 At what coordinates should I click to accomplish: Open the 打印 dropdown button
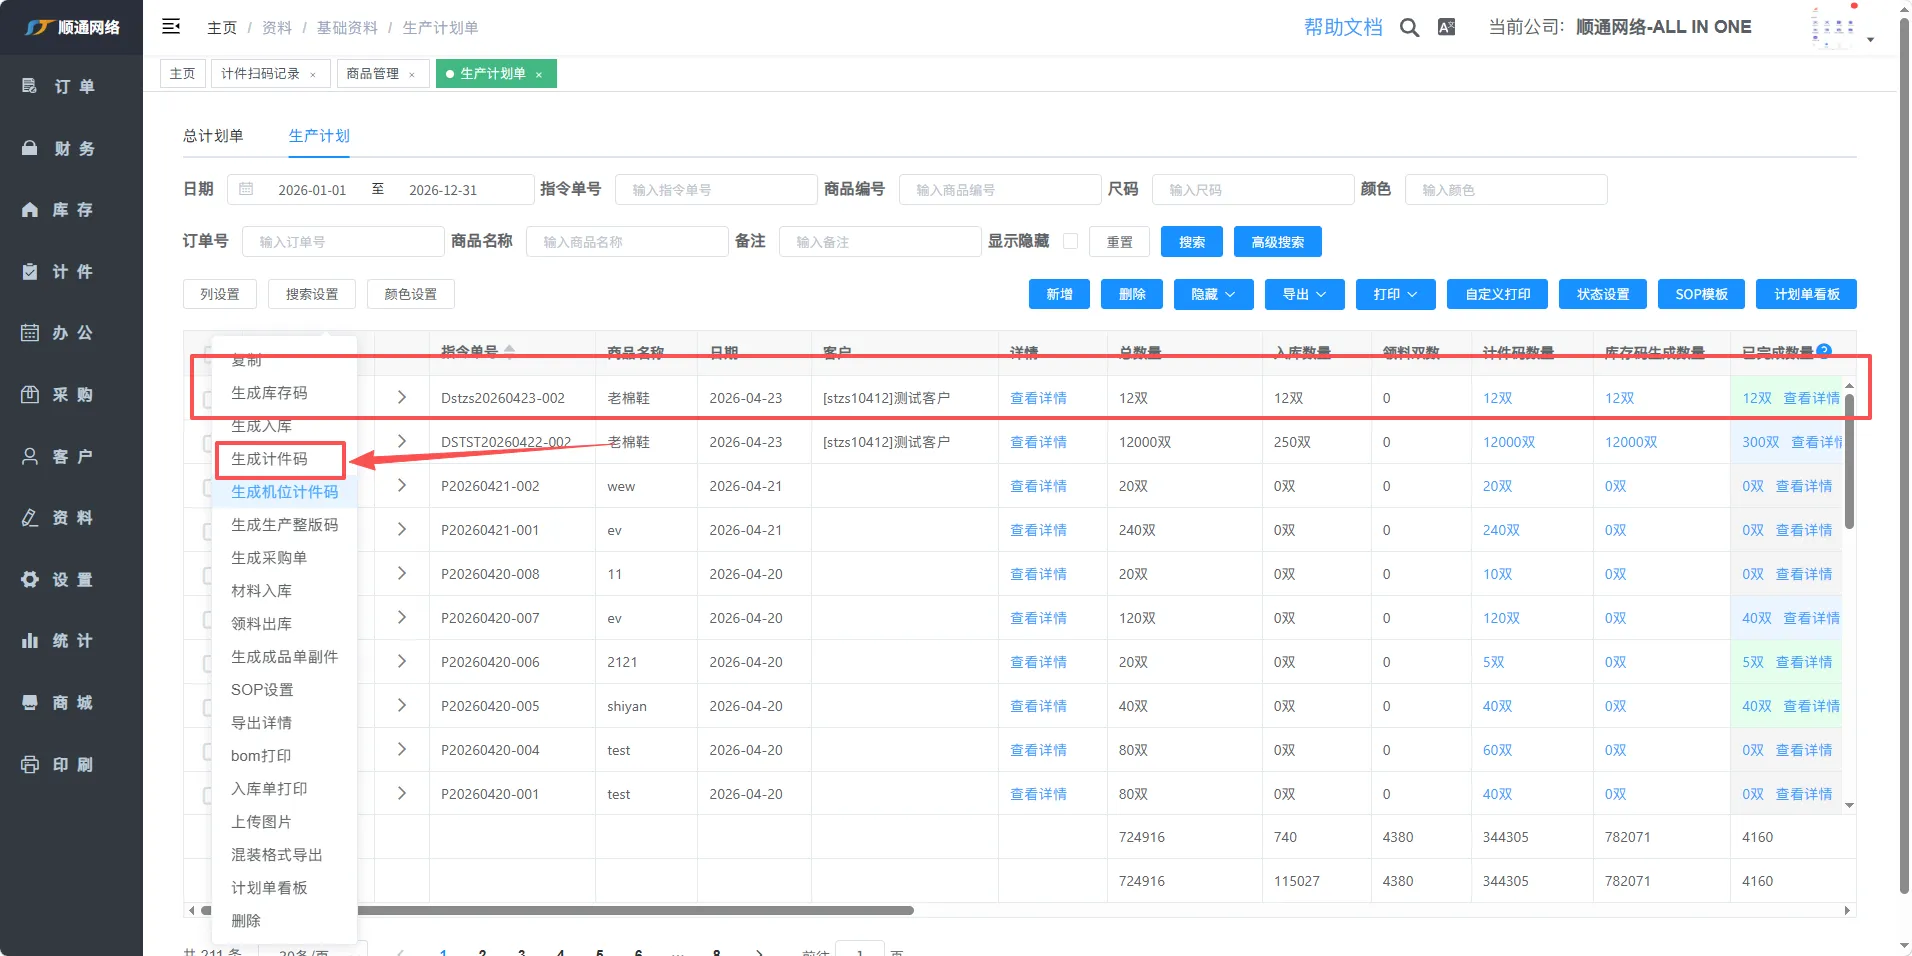(x=1395, y=294)
